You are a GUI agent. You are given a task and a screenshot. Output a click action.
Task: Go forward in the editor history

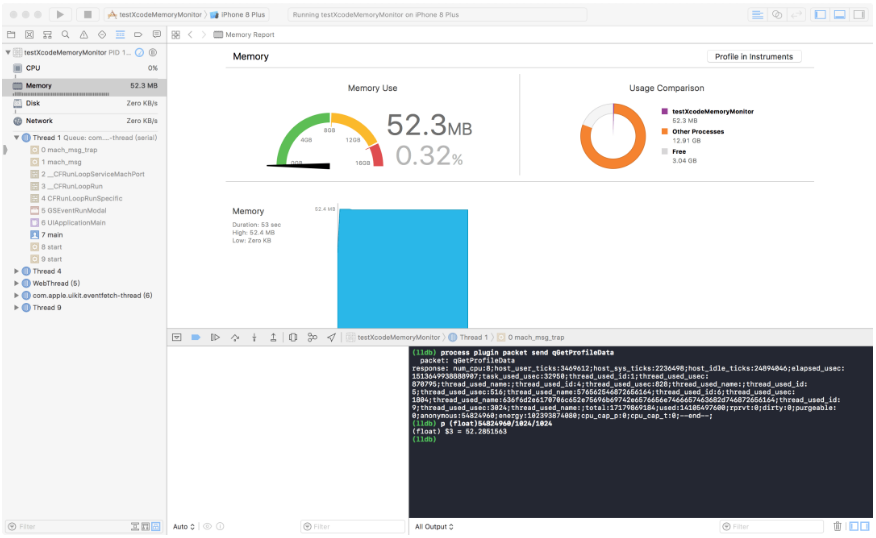pos(203,35)
